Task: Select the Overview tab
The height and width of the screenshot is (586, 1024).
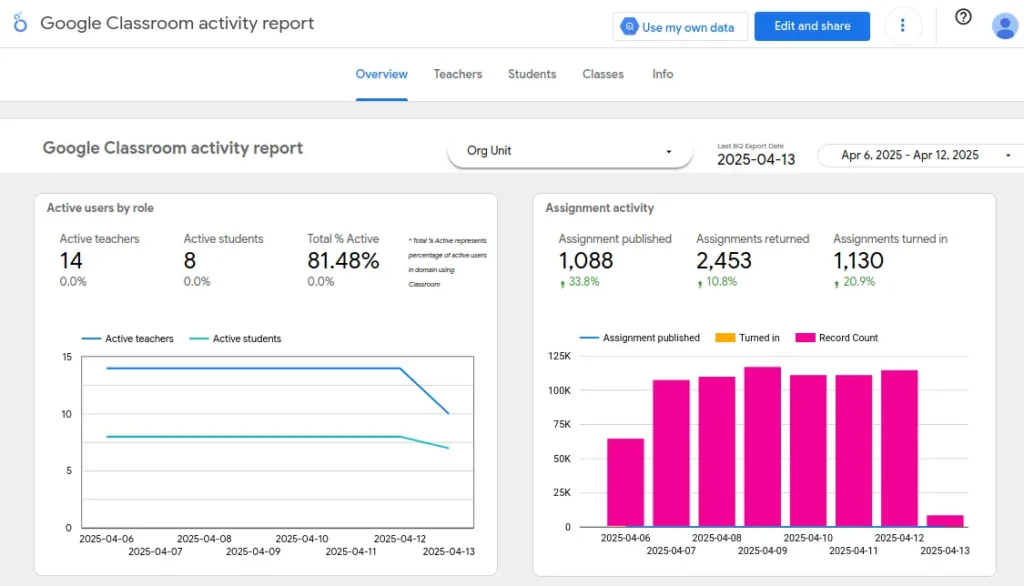Action: pyautogui.click(x=381, y=74)
